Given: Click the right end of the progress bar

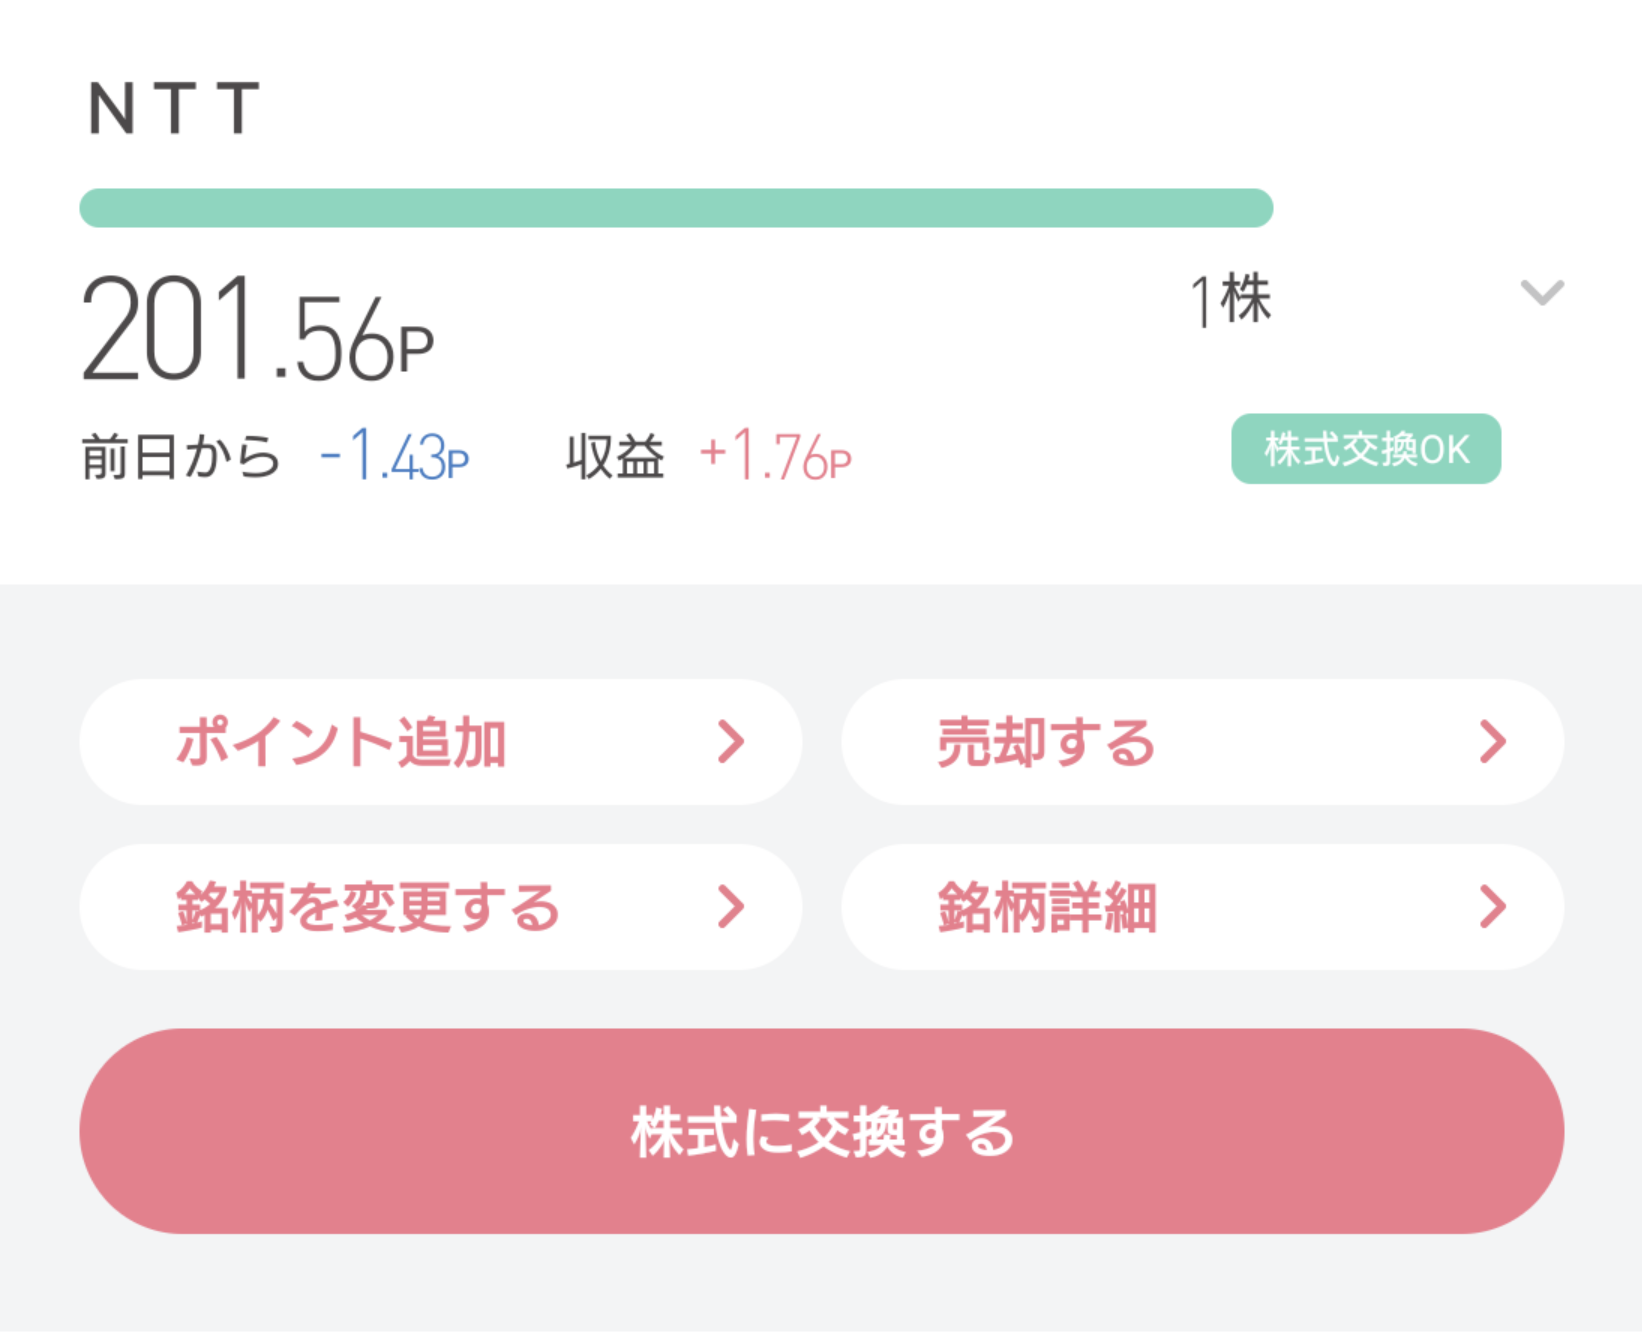Looking at the screenshot, I should point(1255,208).
